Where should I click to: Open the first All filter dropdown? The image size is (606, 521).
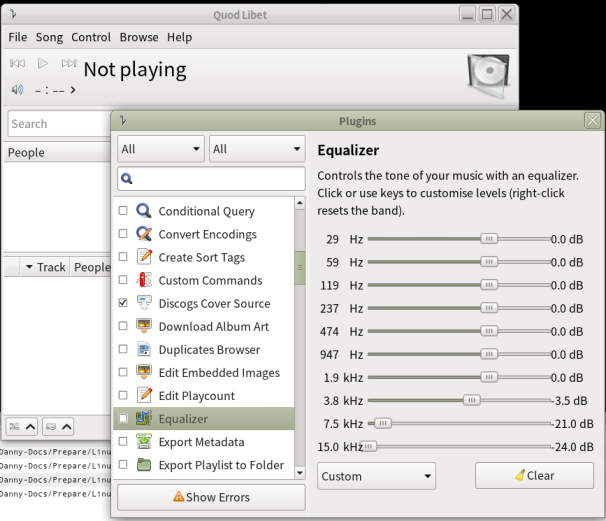coord(160,149)
